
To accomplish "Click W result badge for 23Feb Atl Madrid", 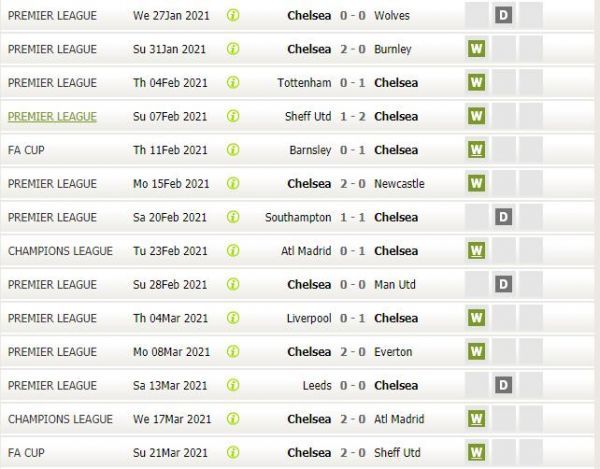I will (476, 251).
